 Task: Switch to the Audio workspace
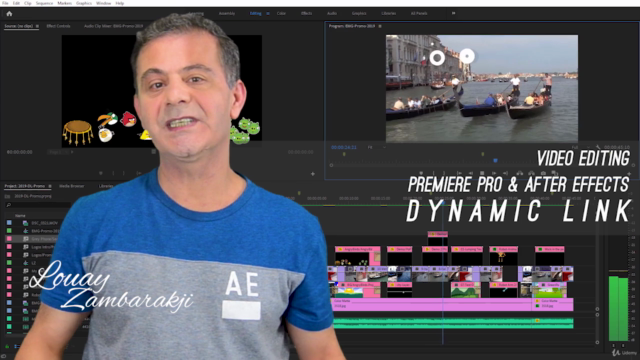tap(332, 13)
